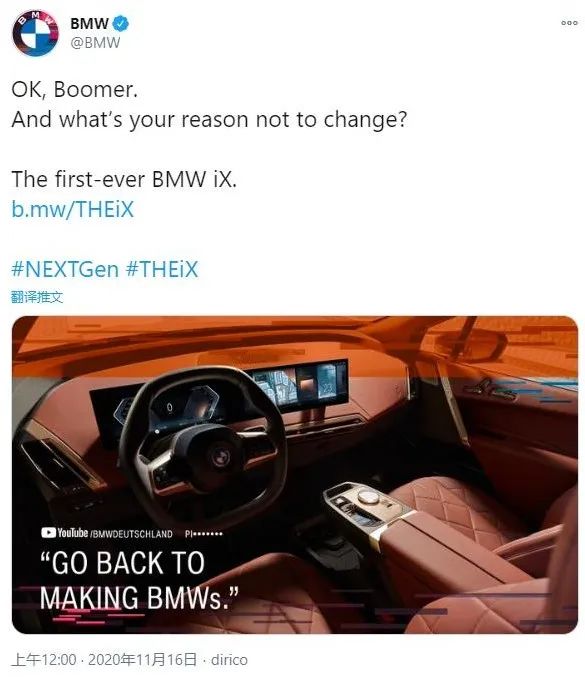Click the tweet timestamp 上午12:00

(44, 660)
